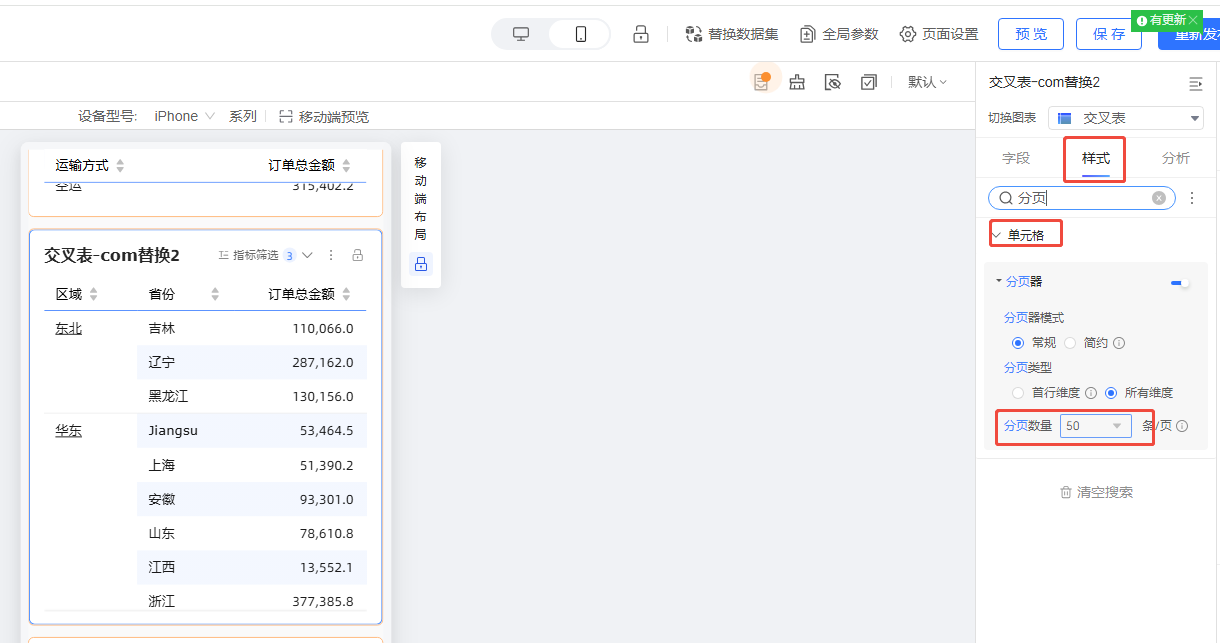Screen dimensions: 1220x643
Task: Collapse the right panel via title icon
Action: click(x=1195, y=83)
